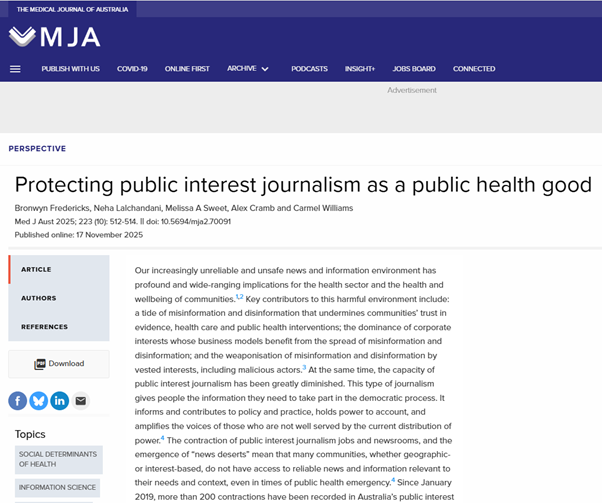
Task: Open Online First page
Action: [x=187, y=69]
